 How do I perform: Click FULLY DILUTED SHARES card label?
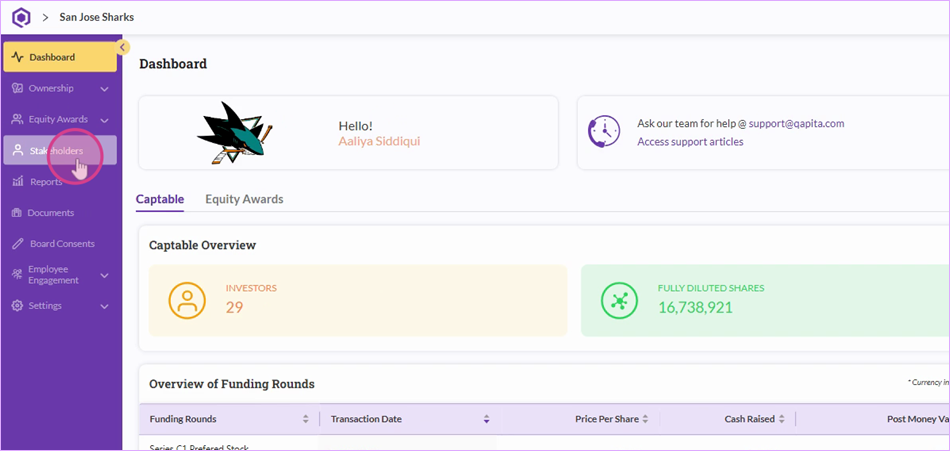711,289
